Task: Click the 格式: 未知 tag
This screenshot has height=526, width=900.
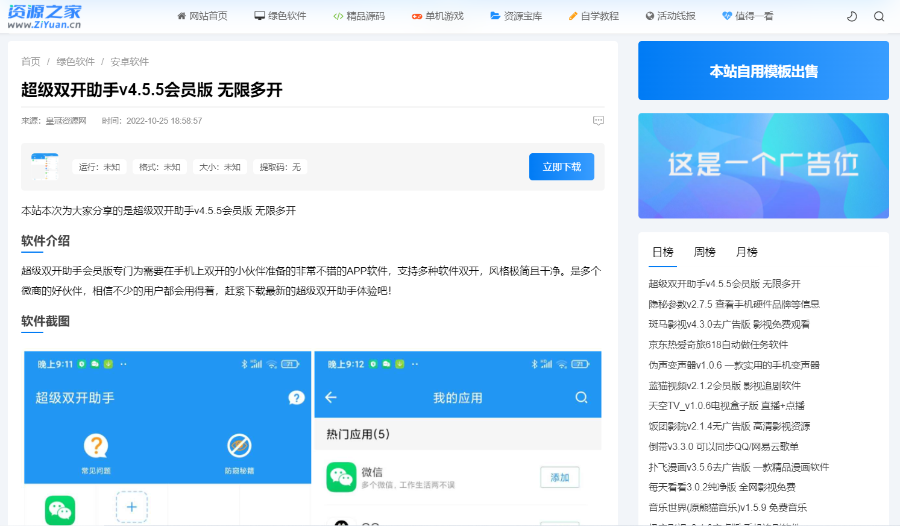Action: 160,167
